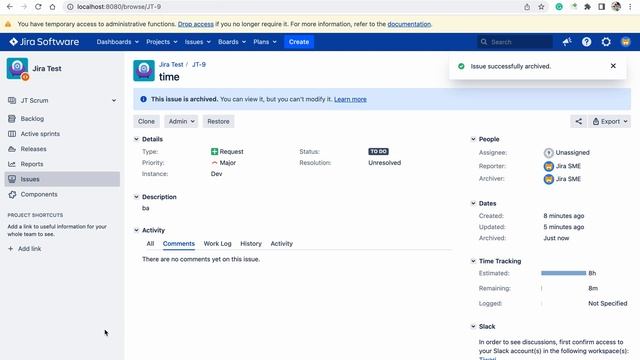Click the Learn more link
The height and width of the screenshot is (360, 640).
coord(350,99)
